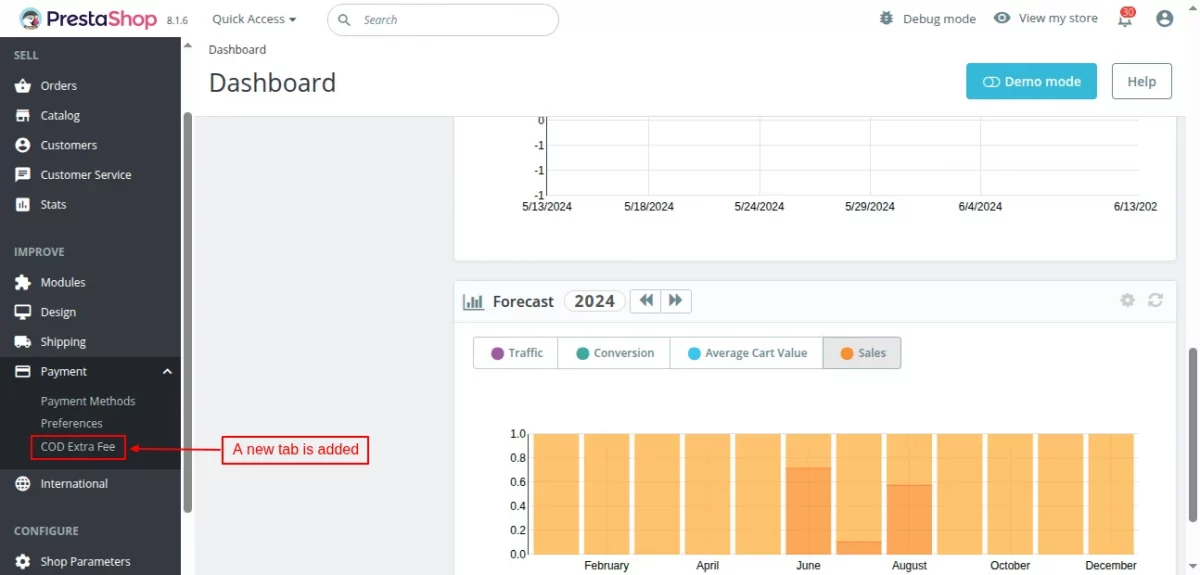Image resolution: width=1200 pixels, height=575 pixels.
Task: Click the Stats chart icon
Action: (23, 204)
